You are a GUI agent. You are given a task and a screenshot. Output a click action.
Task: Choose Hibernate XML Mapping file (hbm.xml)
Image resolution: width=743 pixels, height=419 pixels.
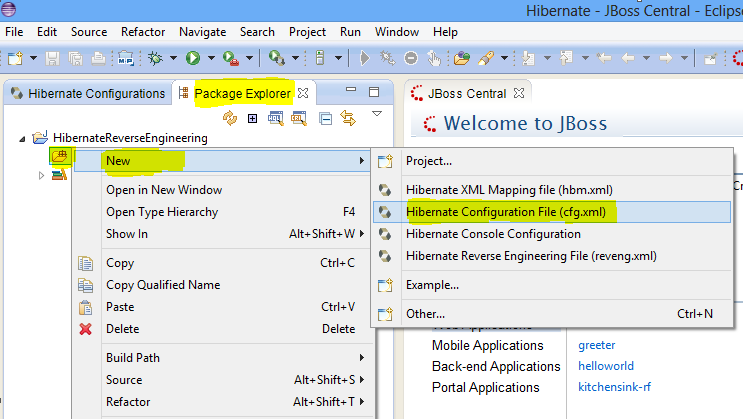552,190
